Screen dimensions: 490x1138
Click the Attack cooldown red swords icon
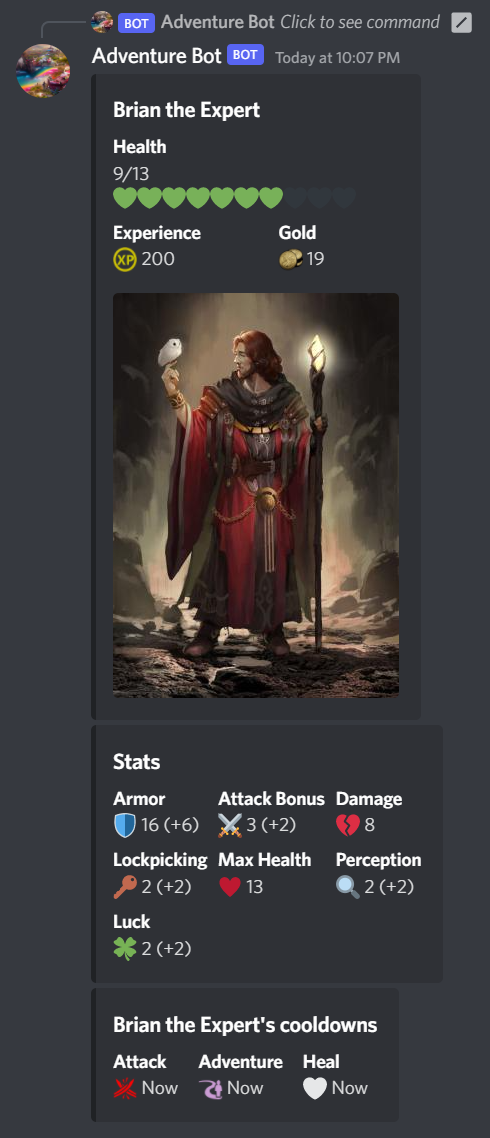[125, 1088]
